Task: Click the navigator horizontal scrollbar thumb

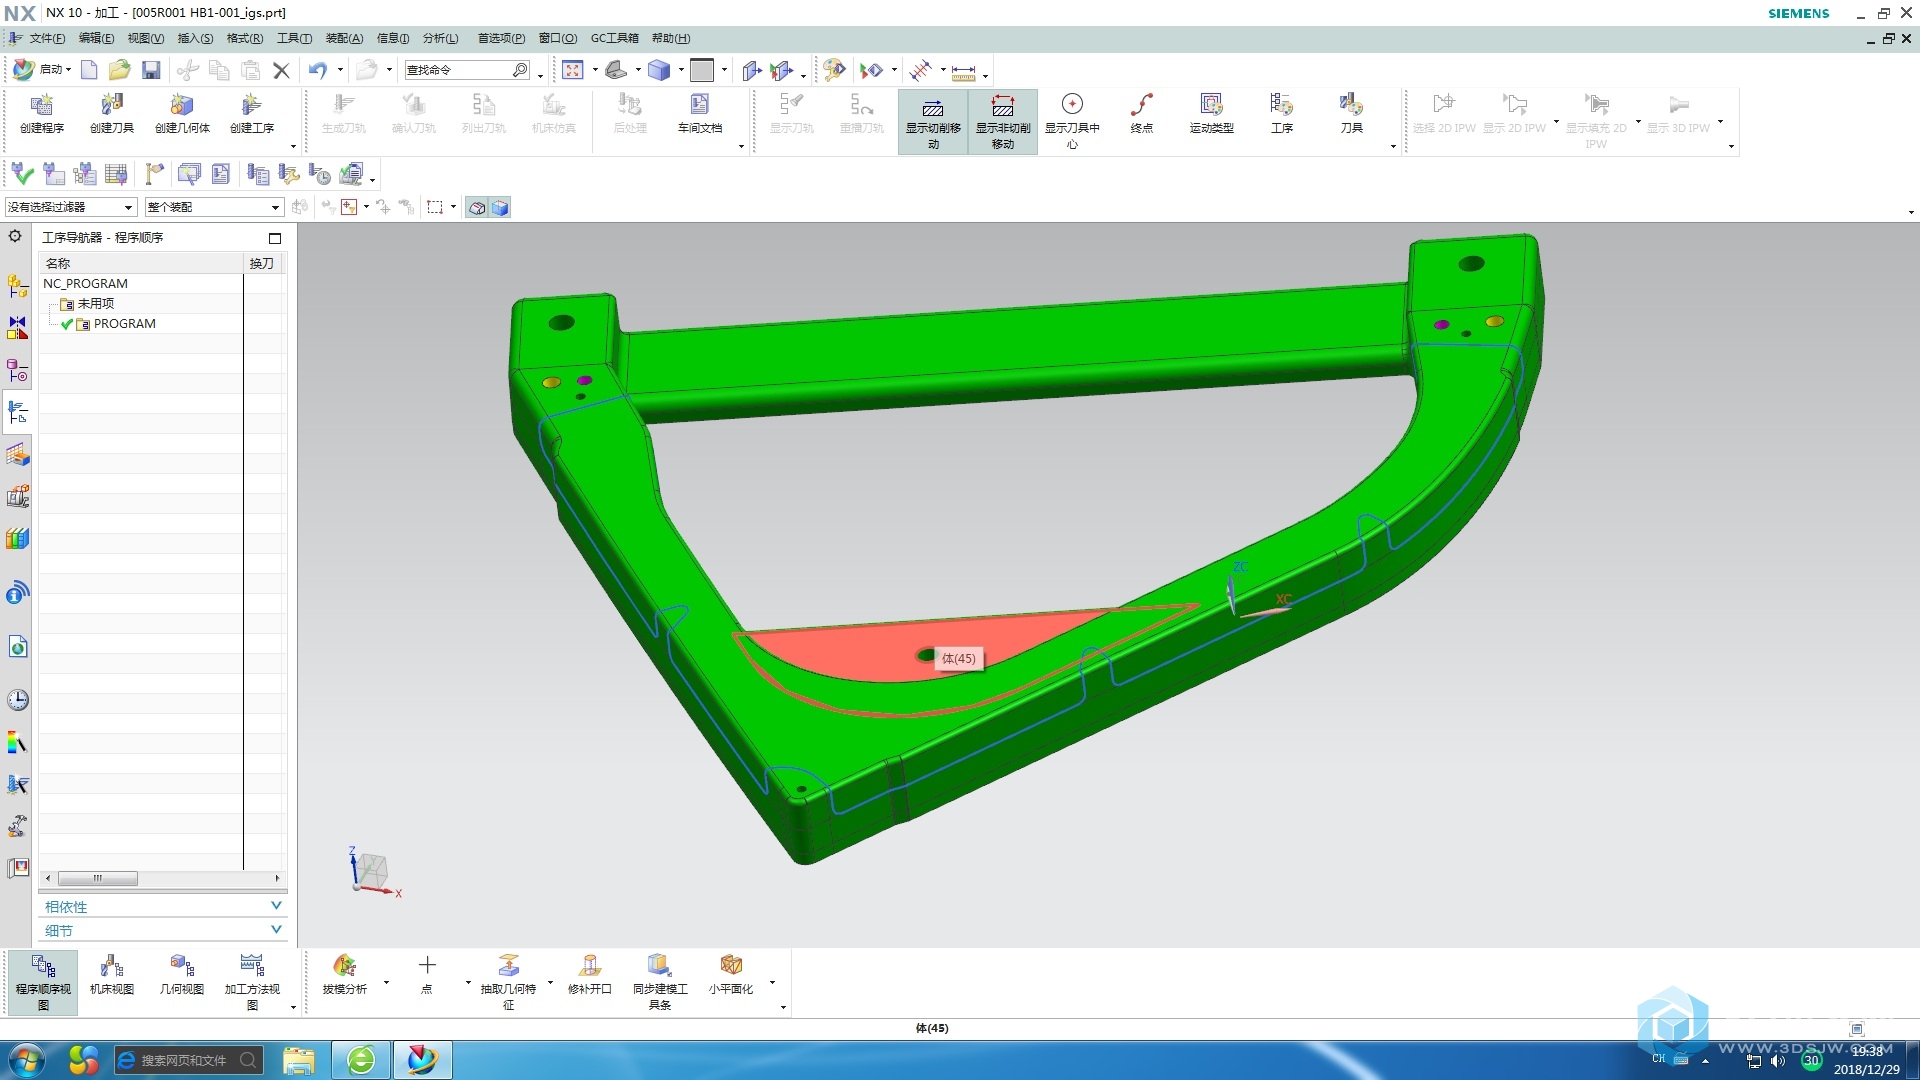Action: [x=97, y=878]
